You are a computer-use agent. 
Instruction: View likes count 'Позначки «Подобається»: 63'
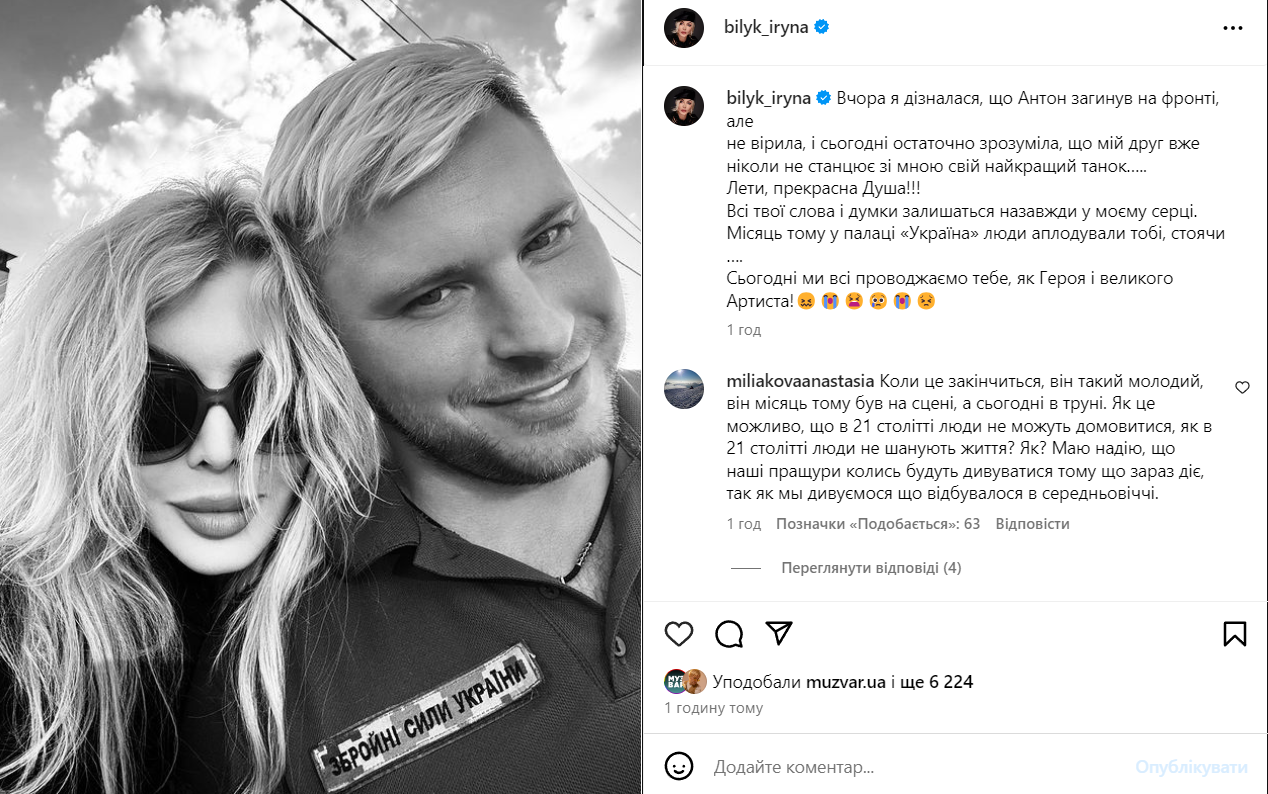pos(878,524)
